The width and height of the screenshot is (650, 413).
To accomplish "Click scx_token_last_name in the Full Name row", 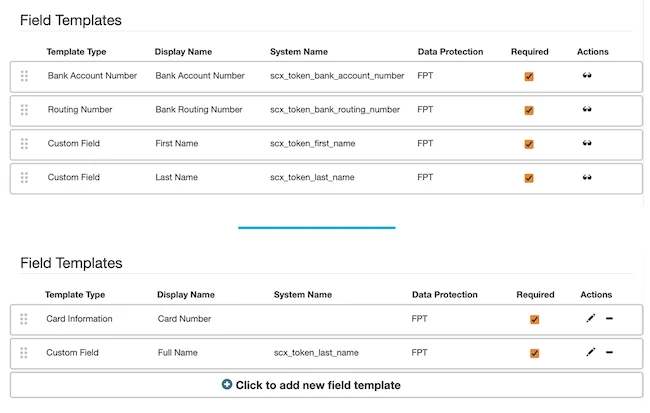I will [x=316, y=353].
